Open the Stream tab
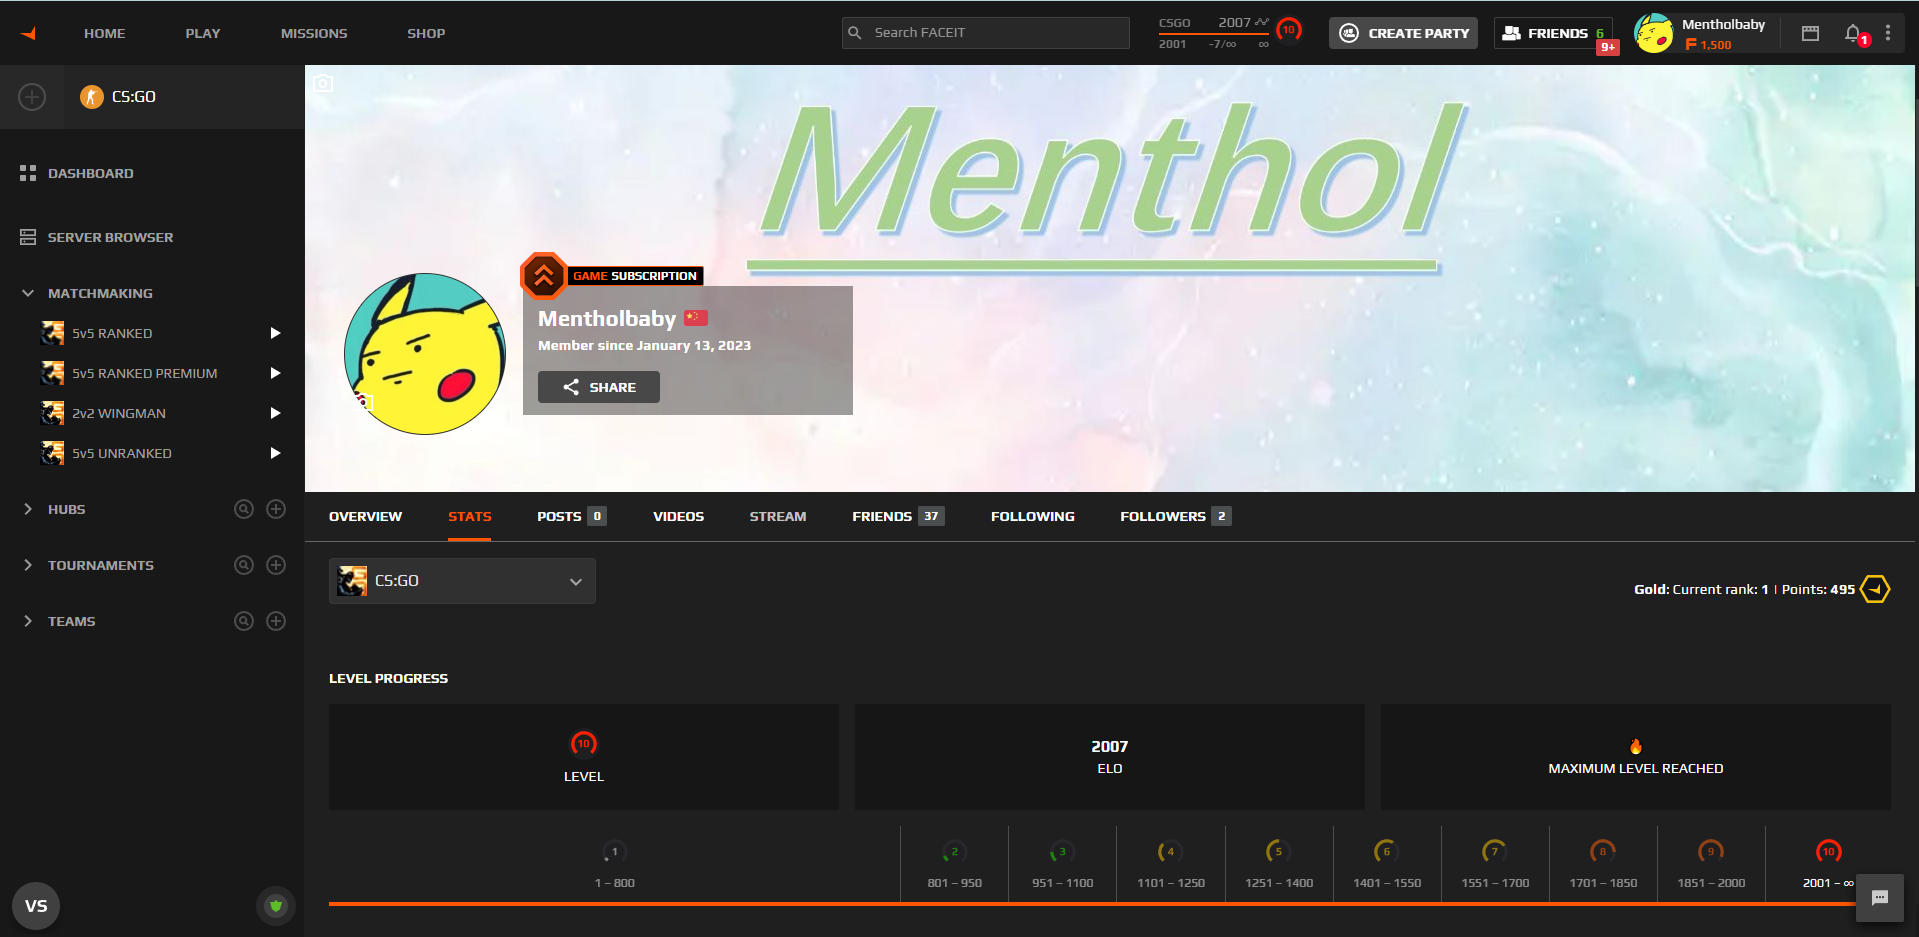 [778, 516]
